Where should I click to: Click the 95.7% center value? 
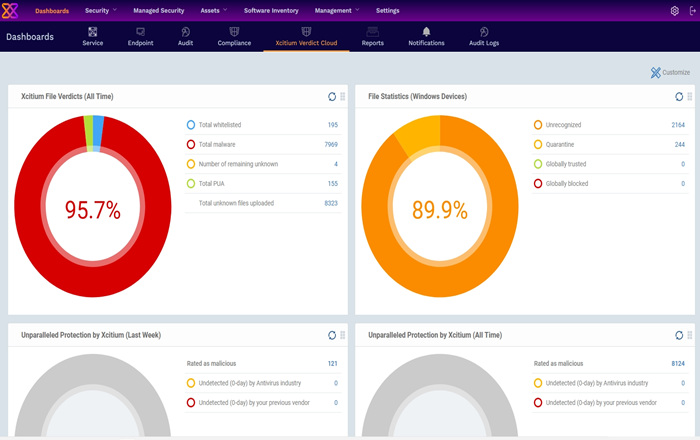click(93, 210)
